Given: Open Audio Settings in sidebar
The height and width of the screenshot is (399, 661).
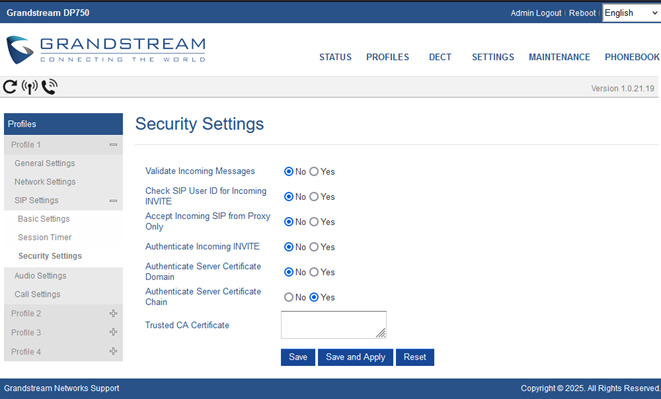Looking at the screenshot, I should tap(40, 276).
